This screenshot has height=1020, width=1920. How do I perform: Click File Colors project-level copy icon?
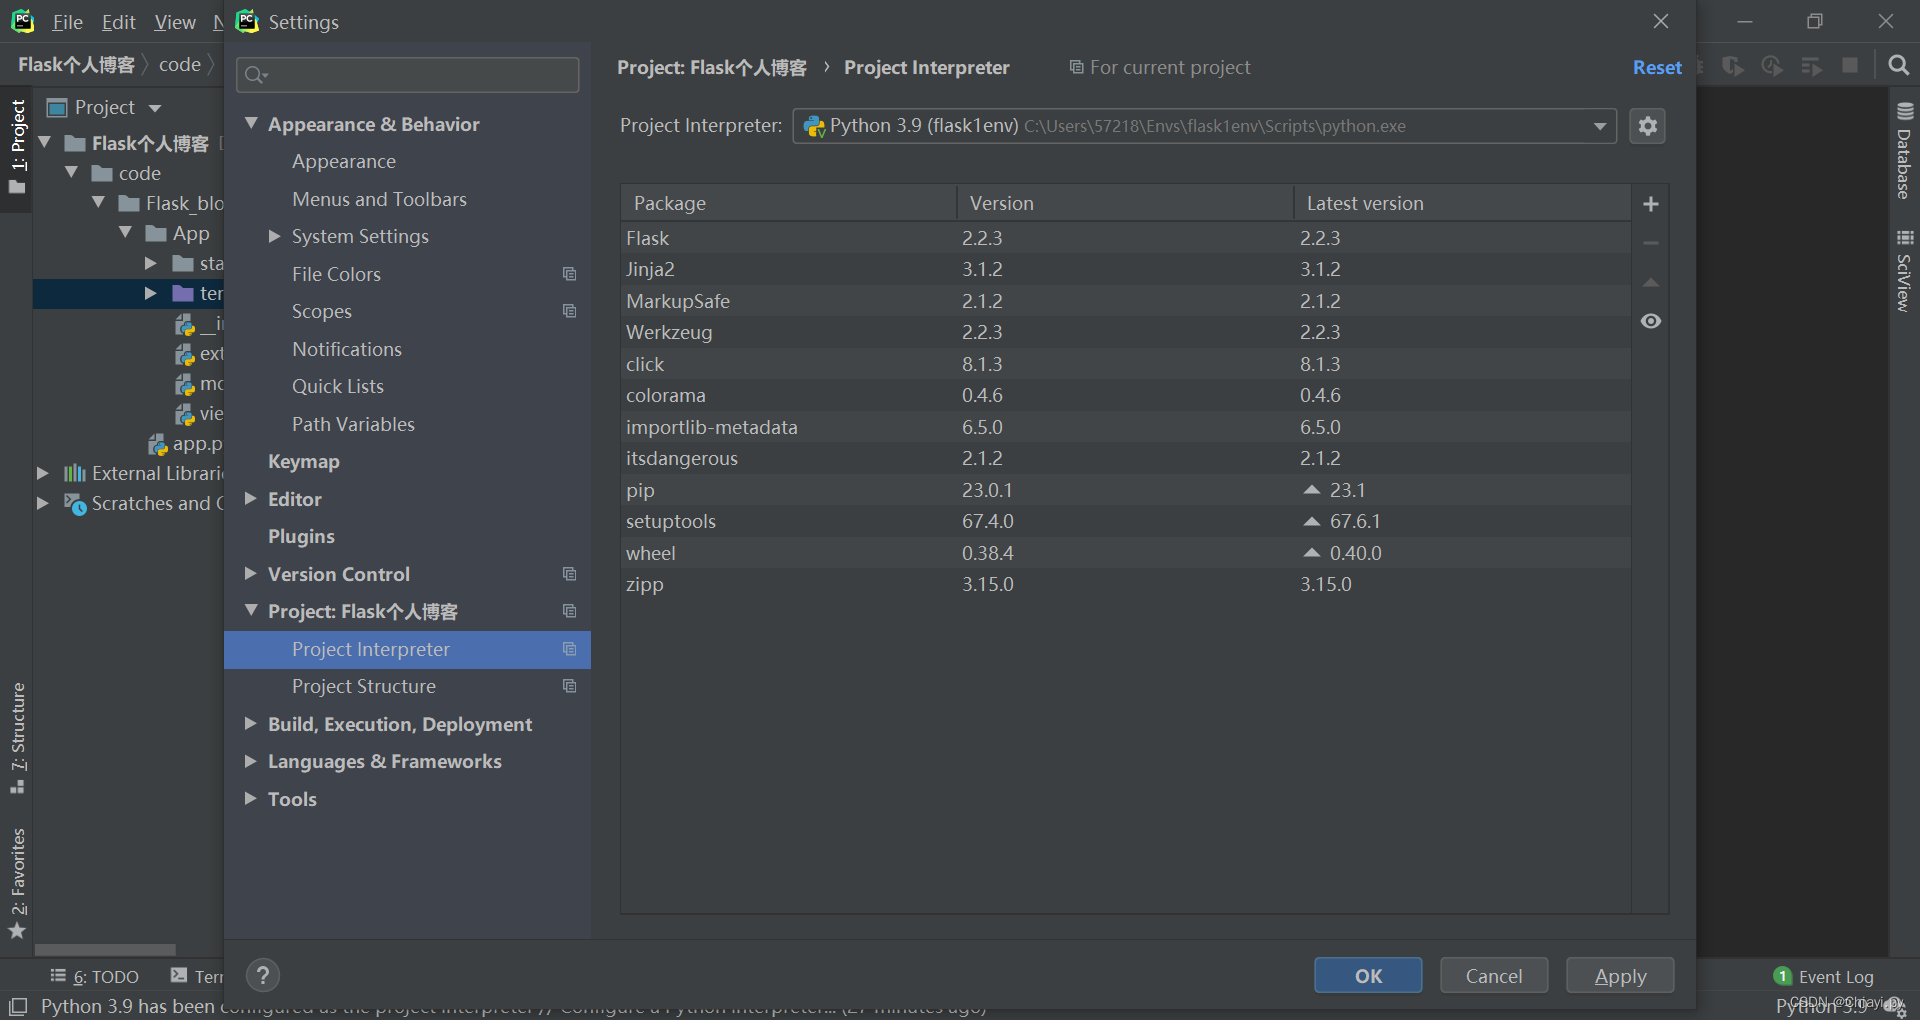[x=570, y=274]
